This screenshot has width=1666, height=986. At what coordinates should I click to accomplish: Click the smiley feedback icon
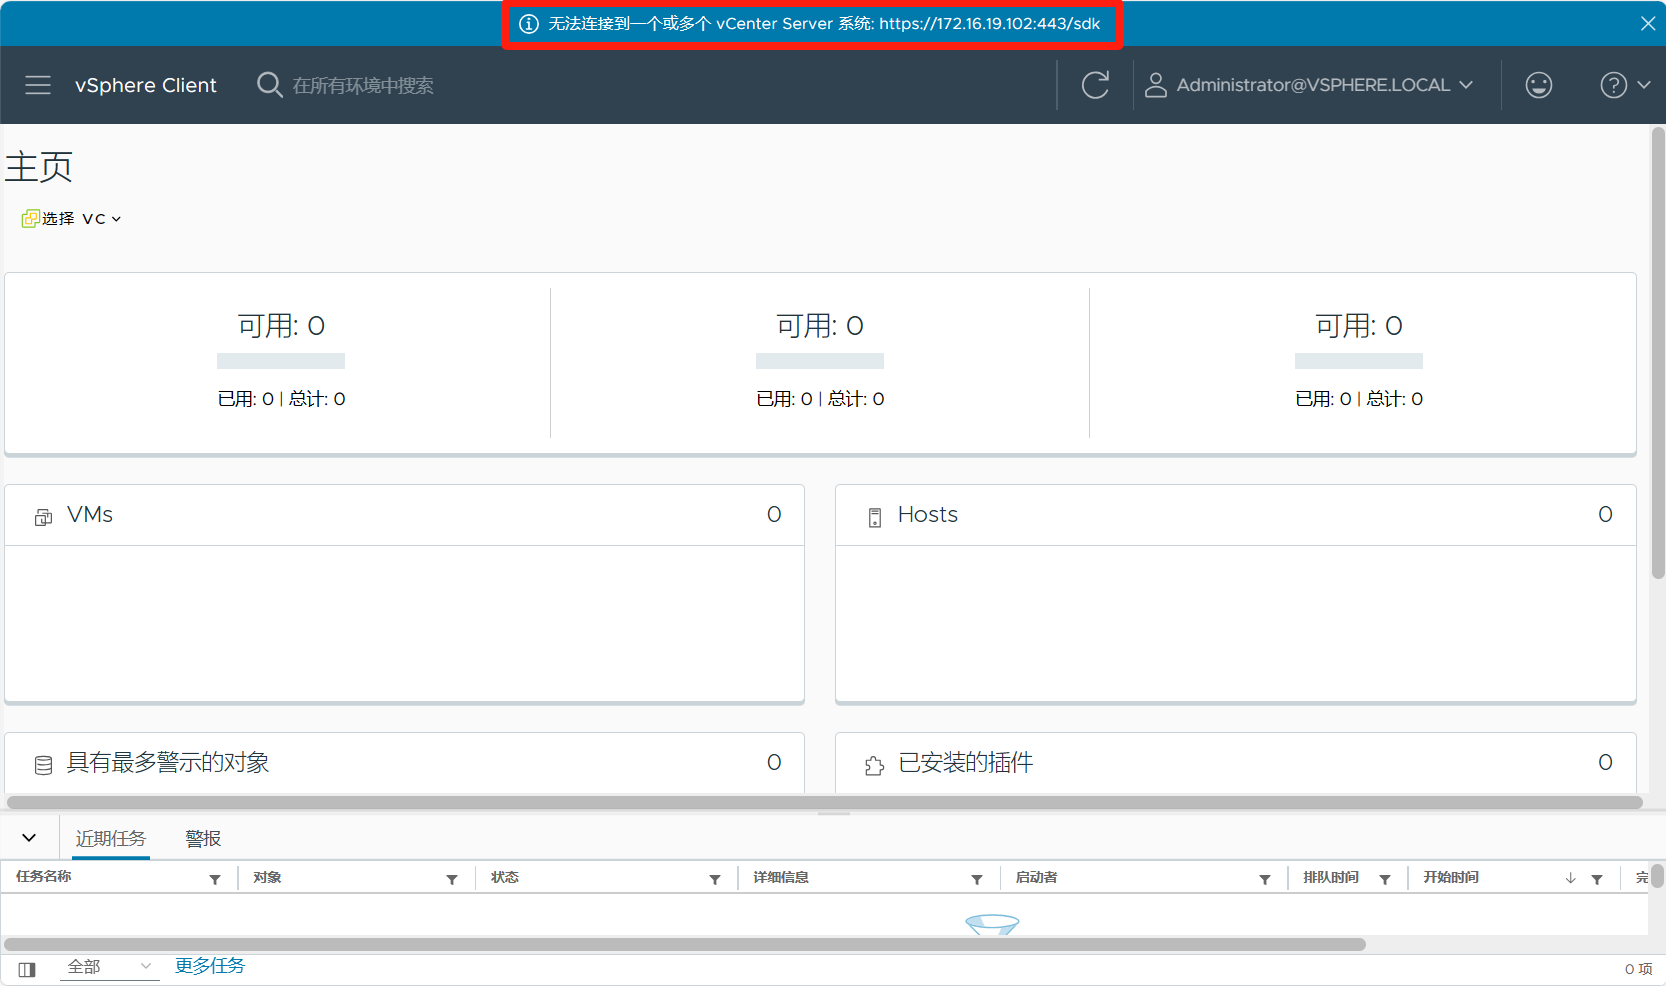(x=1538, y=85)
